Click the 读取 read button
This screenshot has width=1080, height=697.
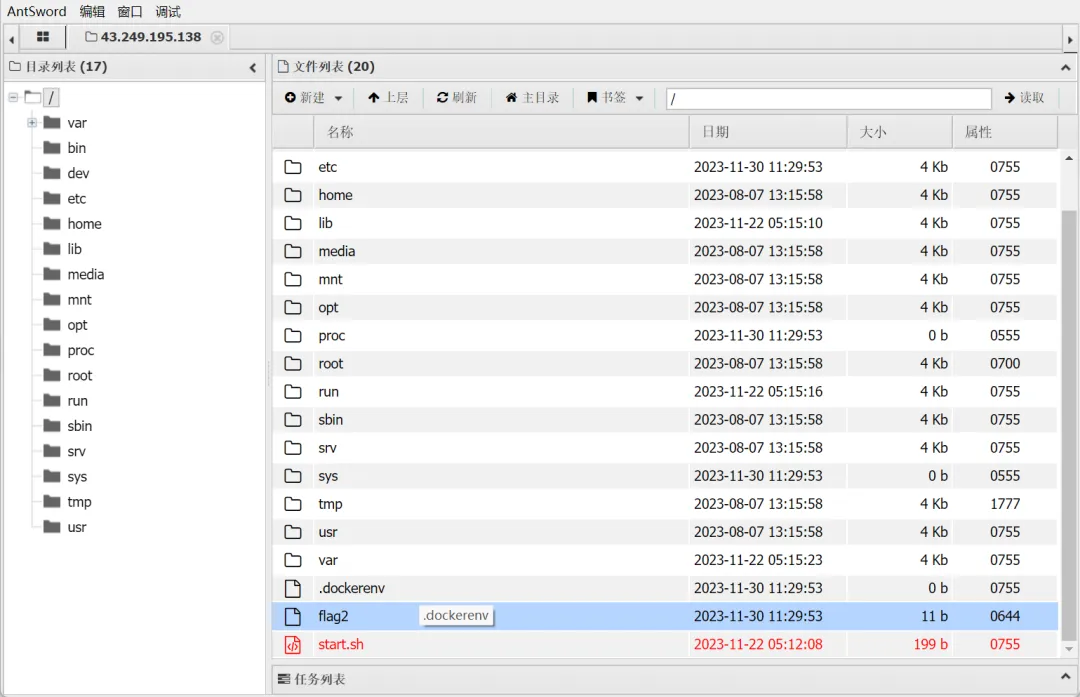[x=1024, y=98]
